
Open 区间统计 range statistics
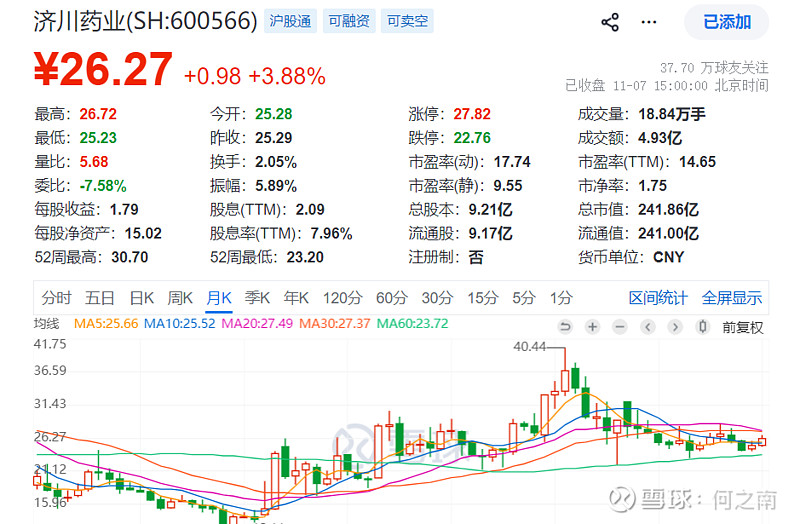click(658, 297)
